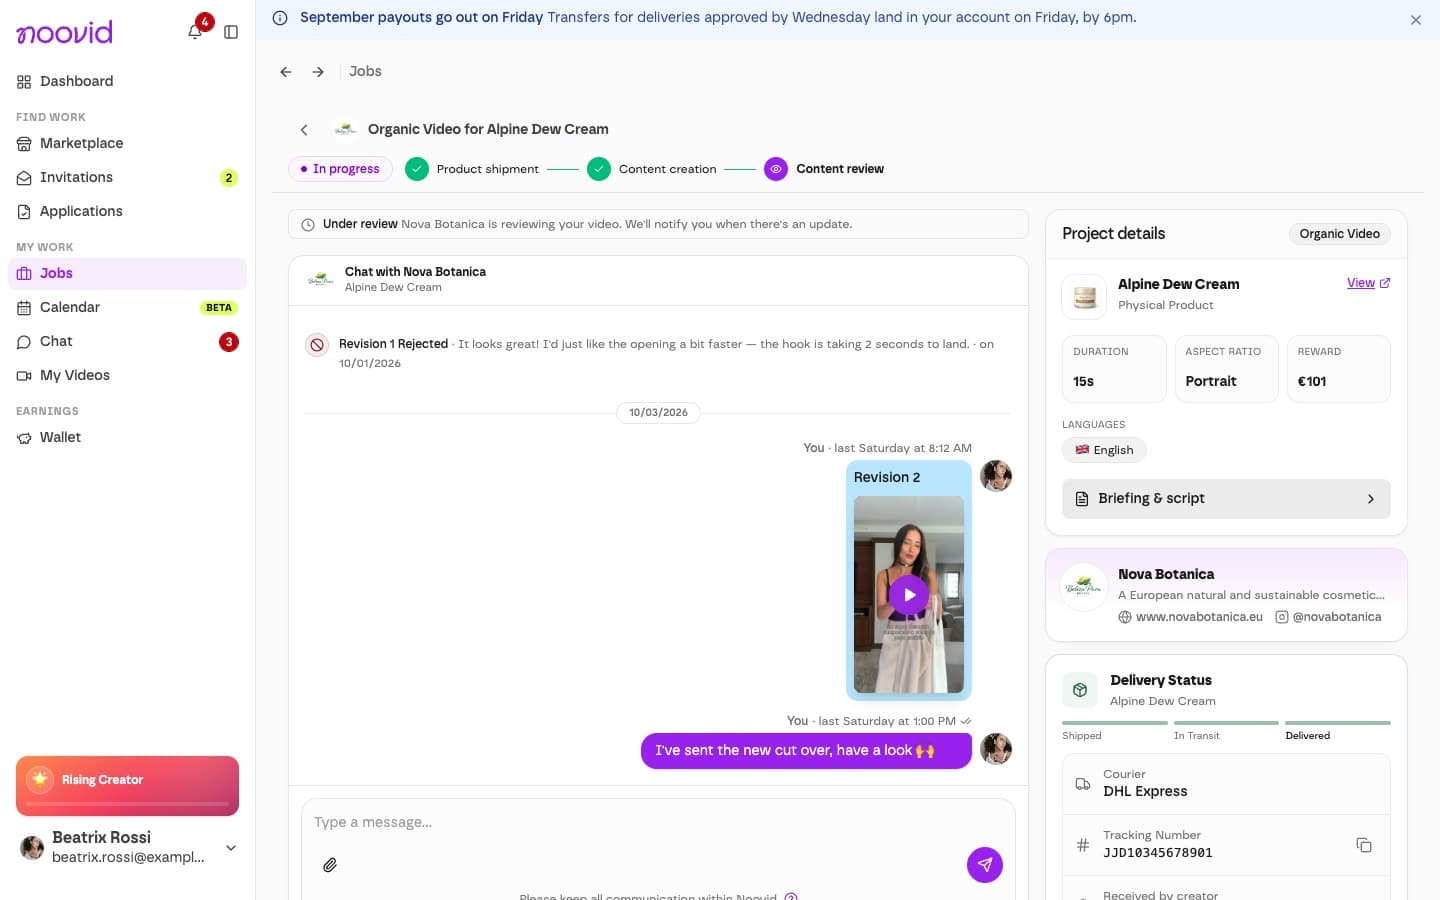Visit www.novabotanica.eu website link

click(x=1190, y=617)
